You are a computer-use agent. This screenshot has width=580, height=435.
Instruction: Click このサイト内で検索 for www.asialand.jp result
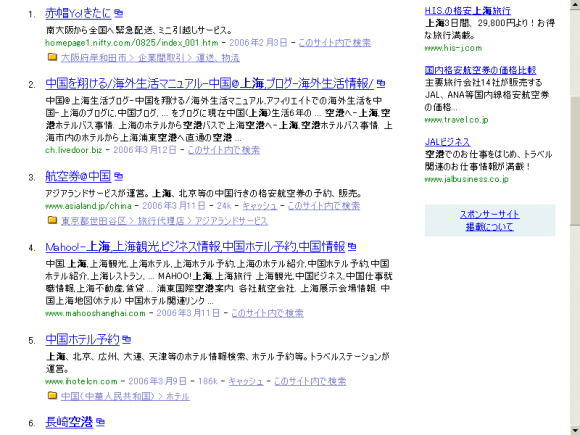pos(324,206)
